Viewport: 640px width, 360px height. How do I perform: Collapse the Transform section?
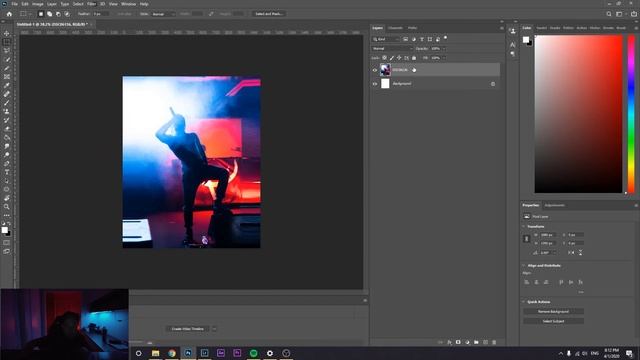coord(524,227)
